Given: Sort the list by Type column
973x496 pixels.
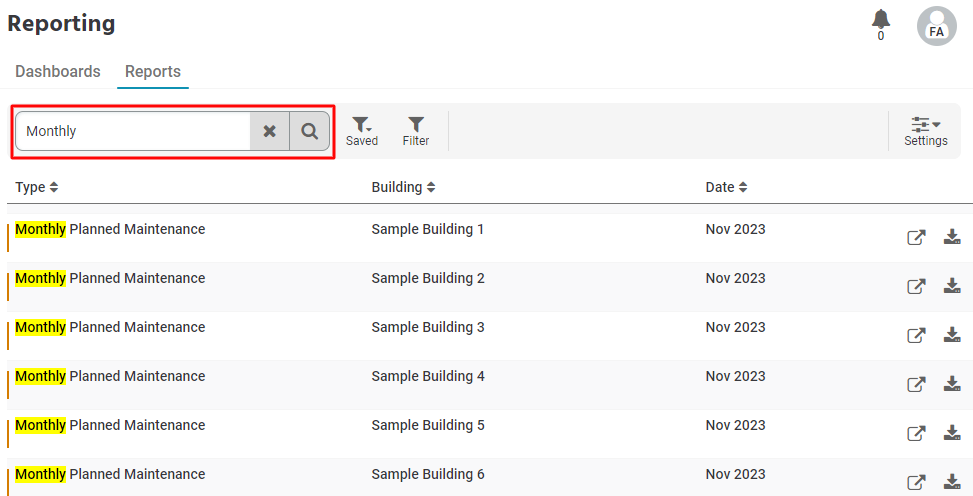Looking at the screenshot, I should [x=37, y=187].
